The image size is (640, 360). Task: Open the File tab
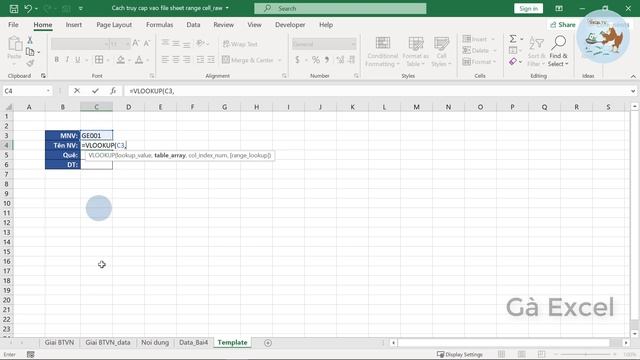[13, 25]
